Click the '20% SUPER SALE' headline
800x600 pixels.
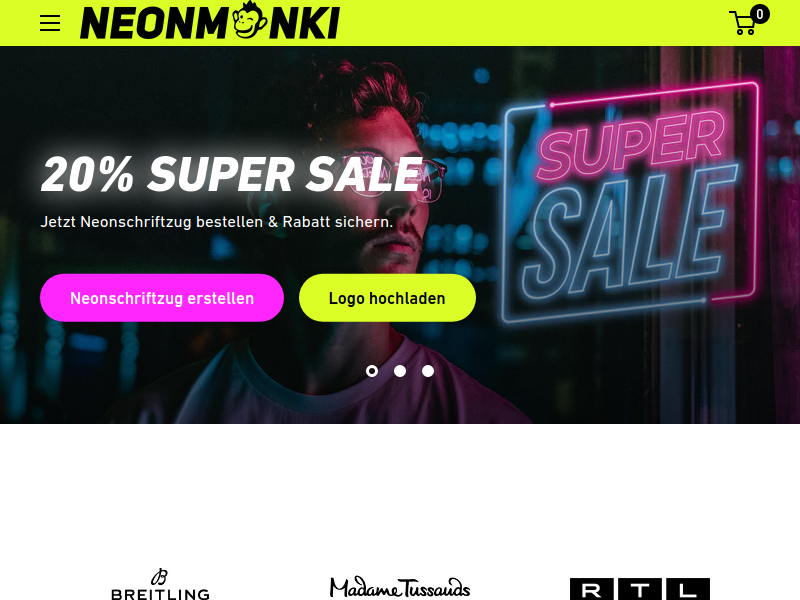coord(232,174)
